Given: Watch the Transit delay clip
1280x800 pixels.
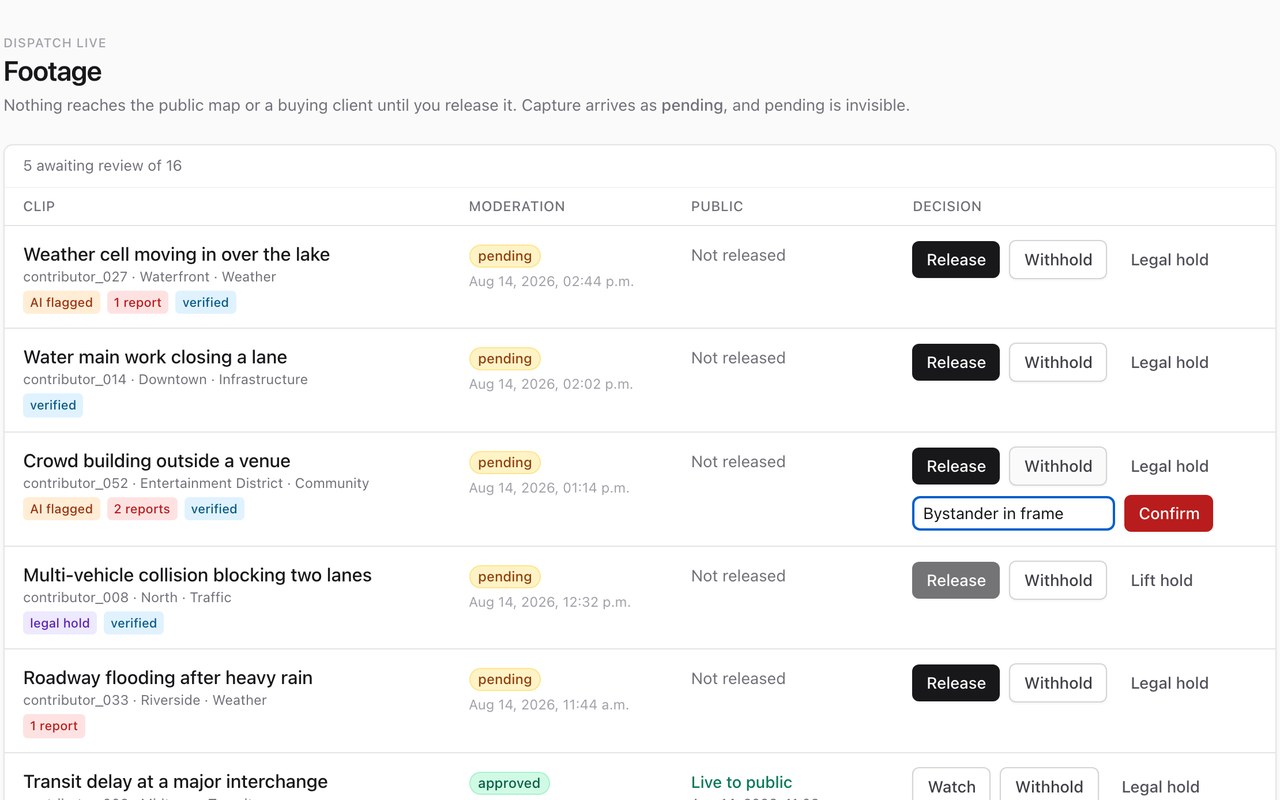Looking at the screenshot, I should 951,786.
